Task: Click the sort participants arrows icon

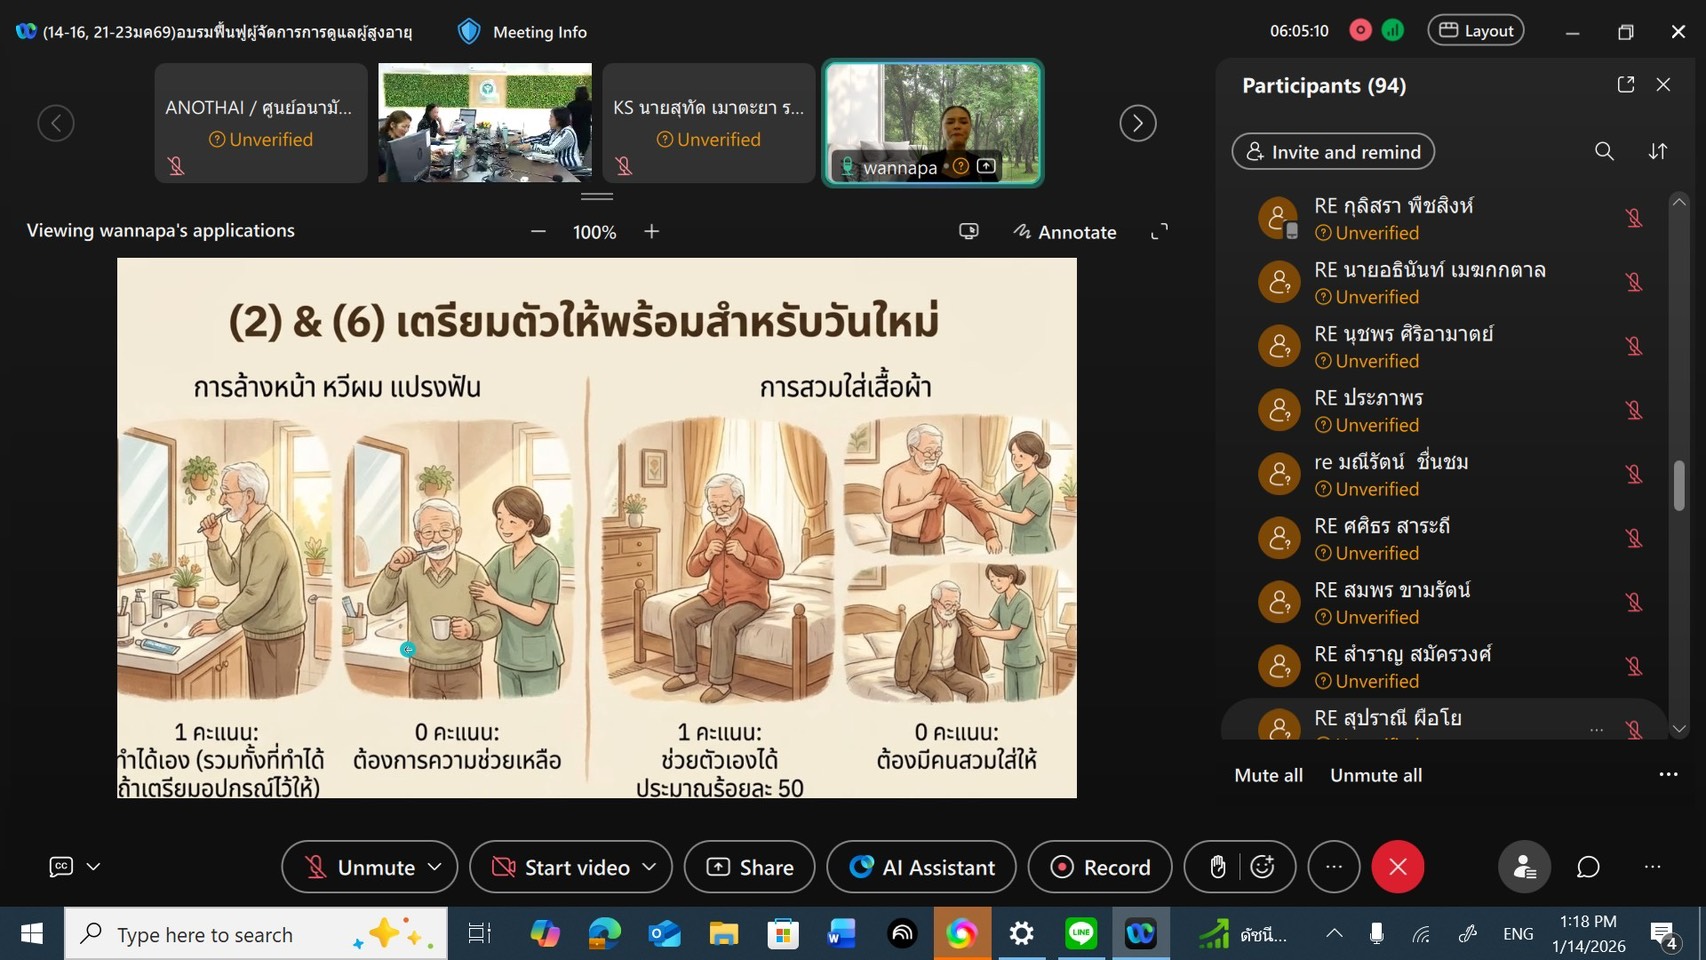Action: (1658, 151)
